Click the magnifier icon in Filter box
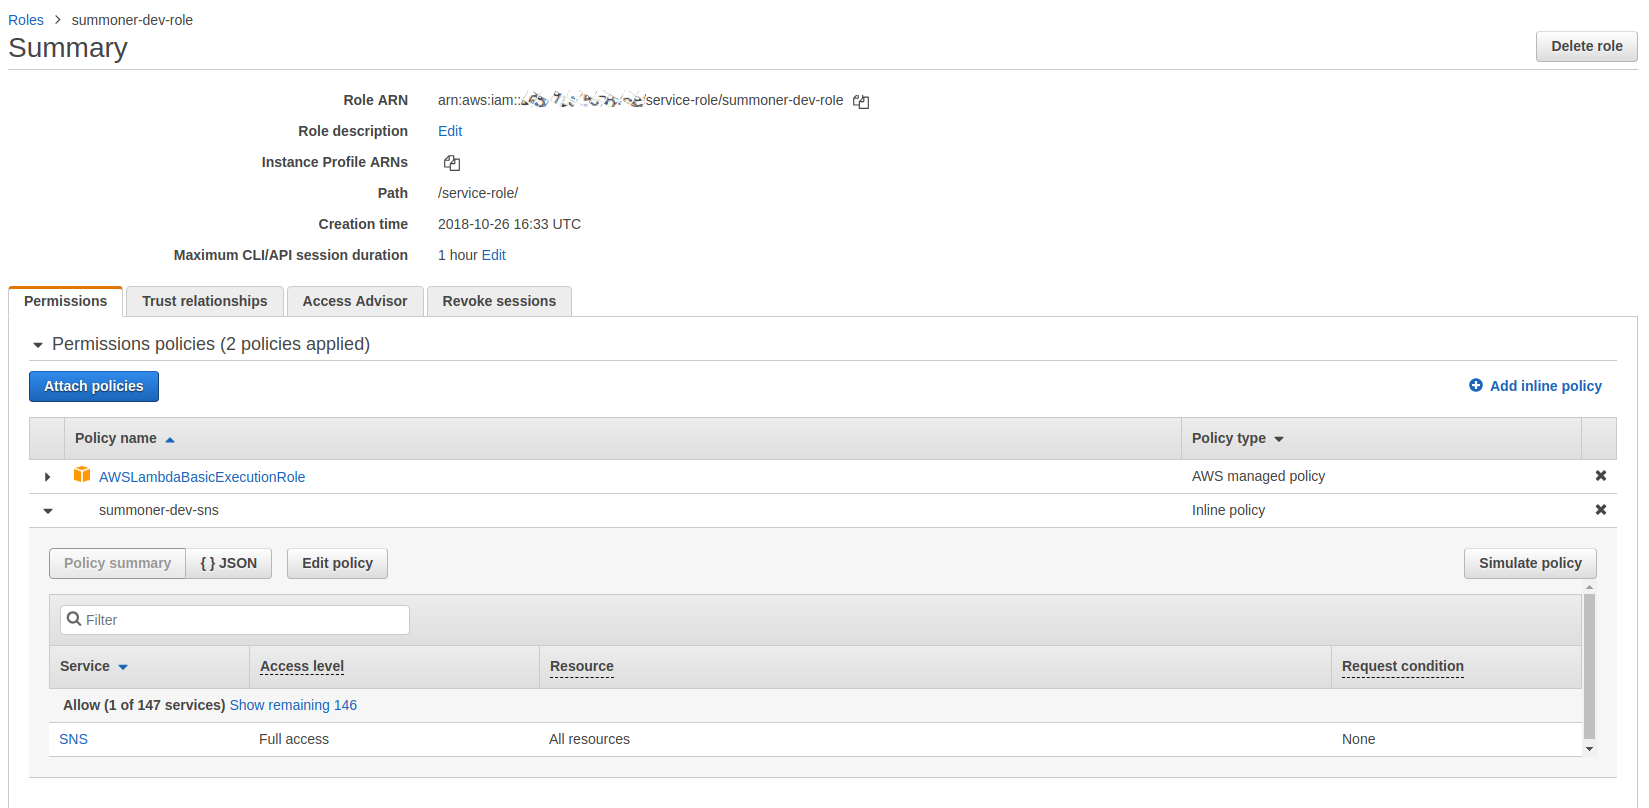The image size is (1649, 808). point(74,619)
